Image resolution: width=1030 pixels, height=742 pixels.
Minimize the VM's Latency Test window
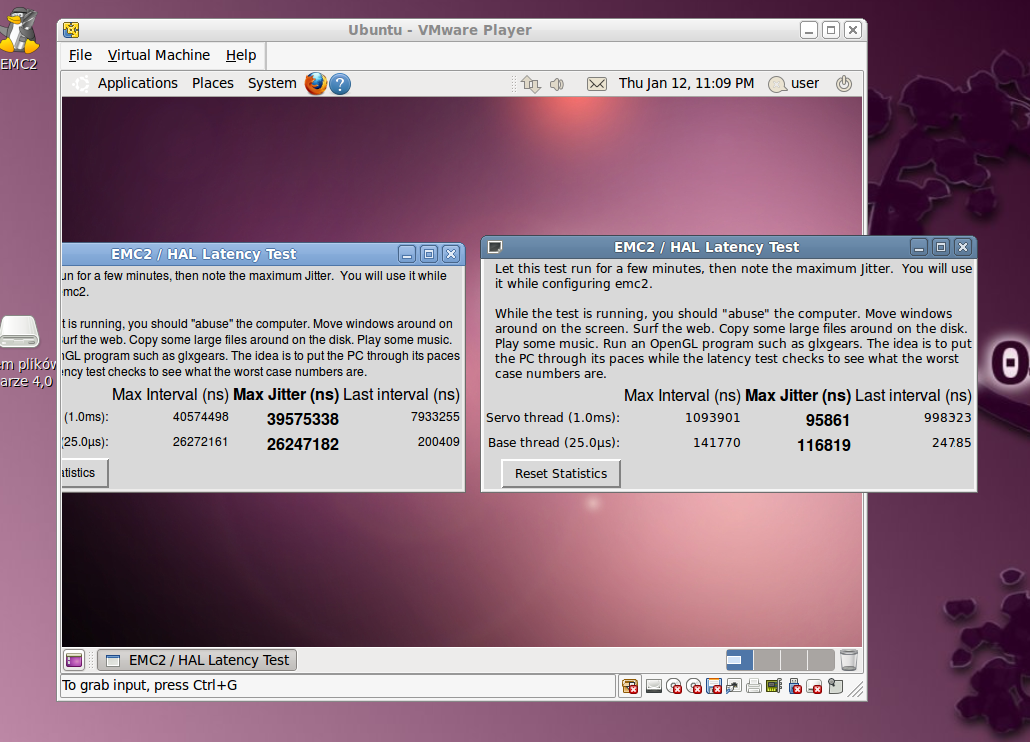pos(407,254)
